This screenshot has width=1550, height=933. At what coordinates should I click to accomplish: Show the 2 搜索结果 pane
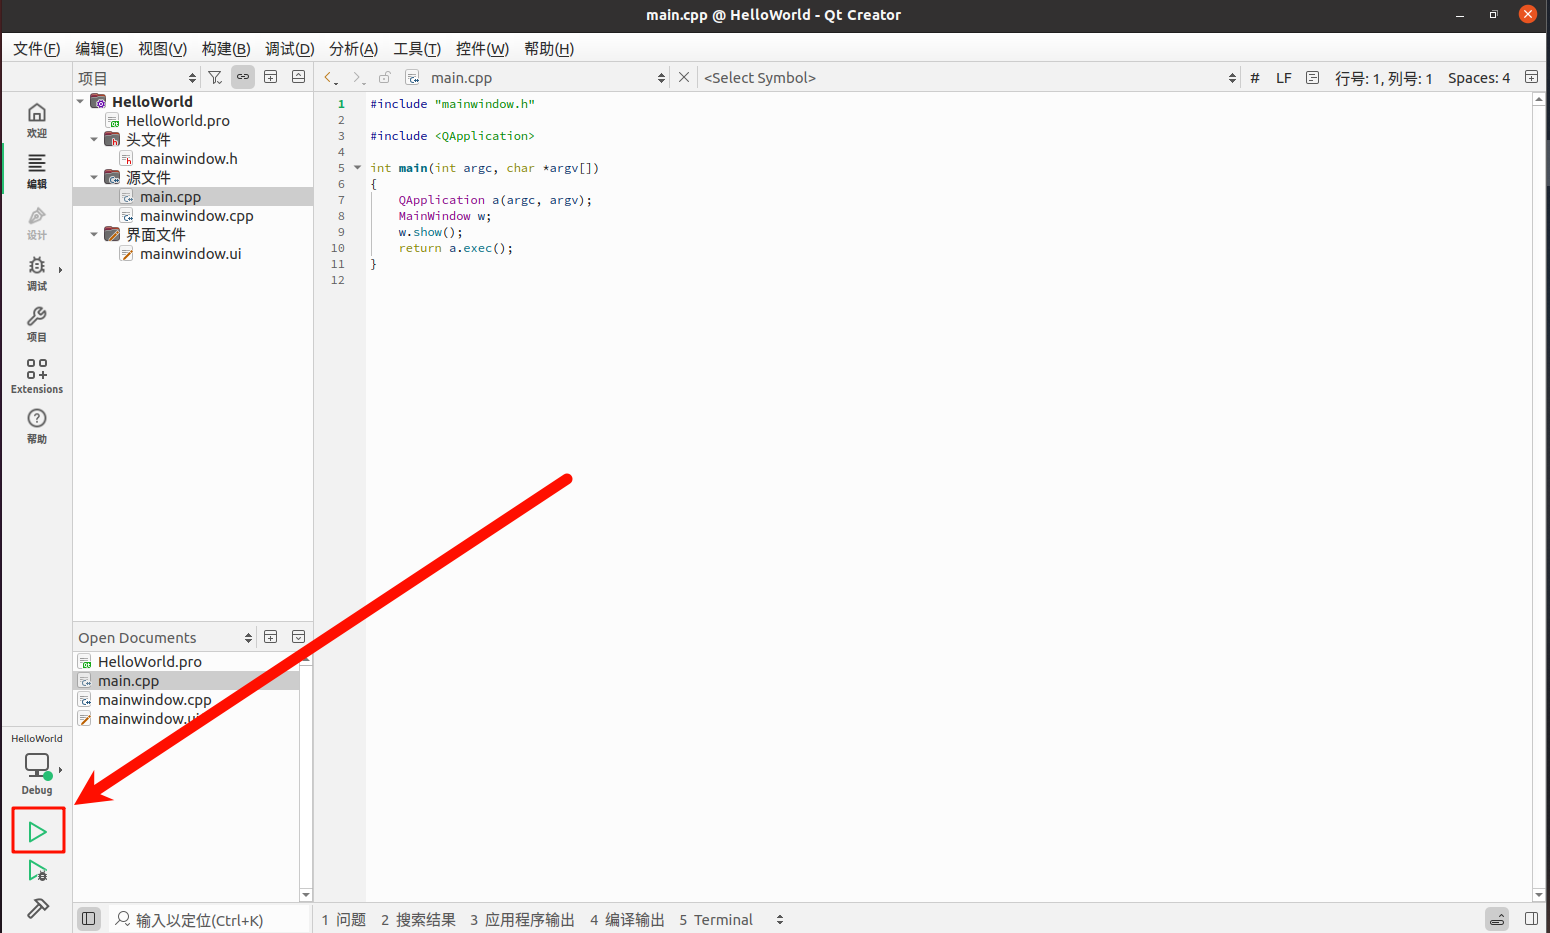click(418, 919)
